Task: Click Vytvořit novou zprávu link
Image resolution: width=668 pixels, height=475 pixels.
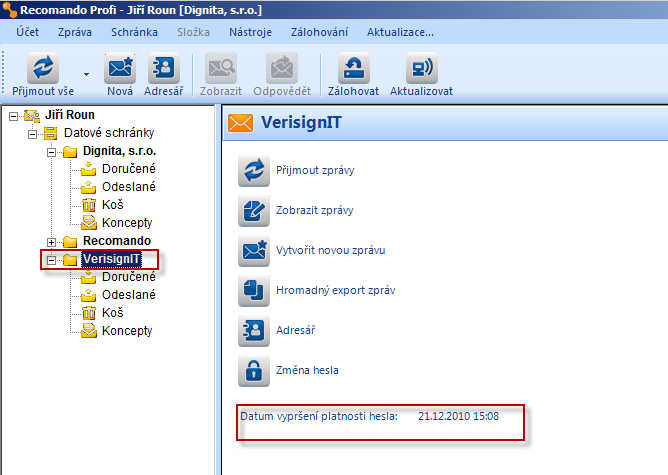Action: tap(330, 250)
